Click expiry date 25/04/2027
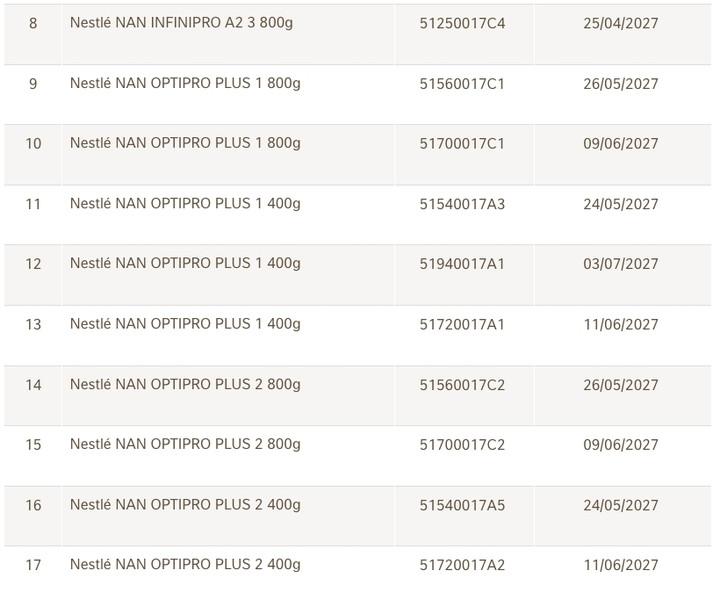Image resolution: width=720 pixels, height=601 pixels. pyautogui.click(x=620, y=23)
